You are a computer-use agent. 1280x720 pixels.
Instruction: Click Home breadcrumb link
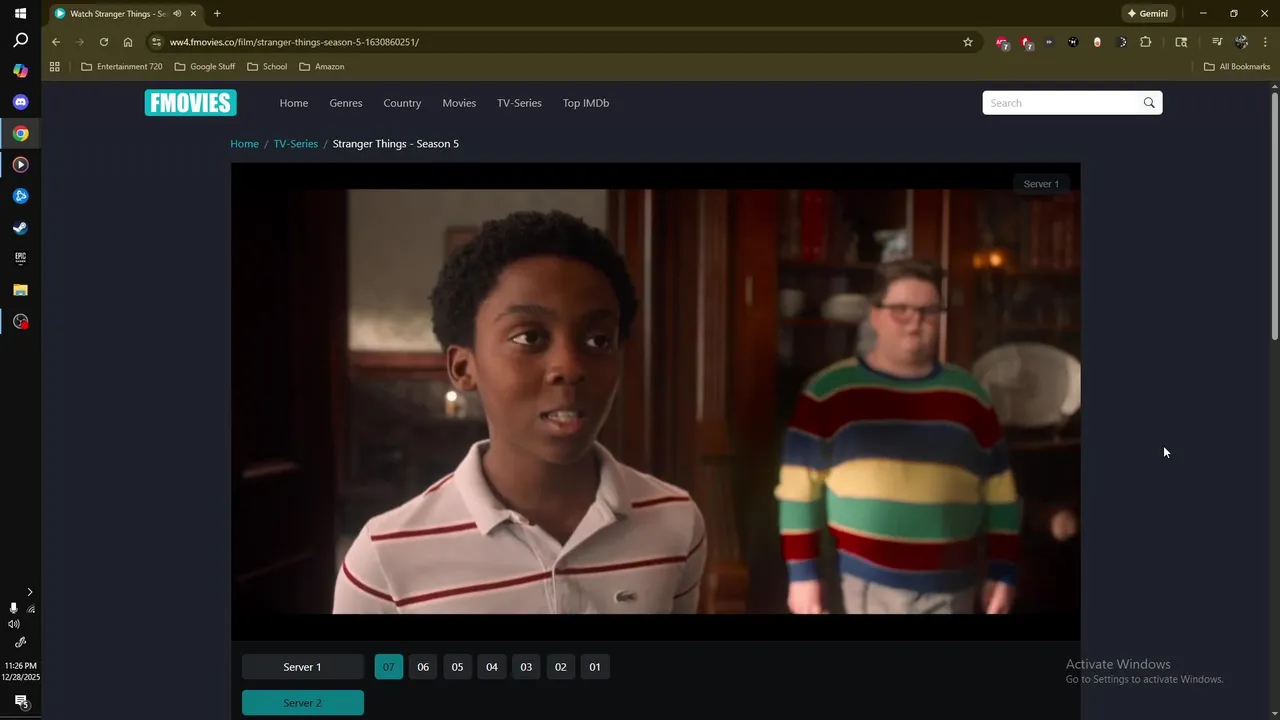click(x=244, y=144)
